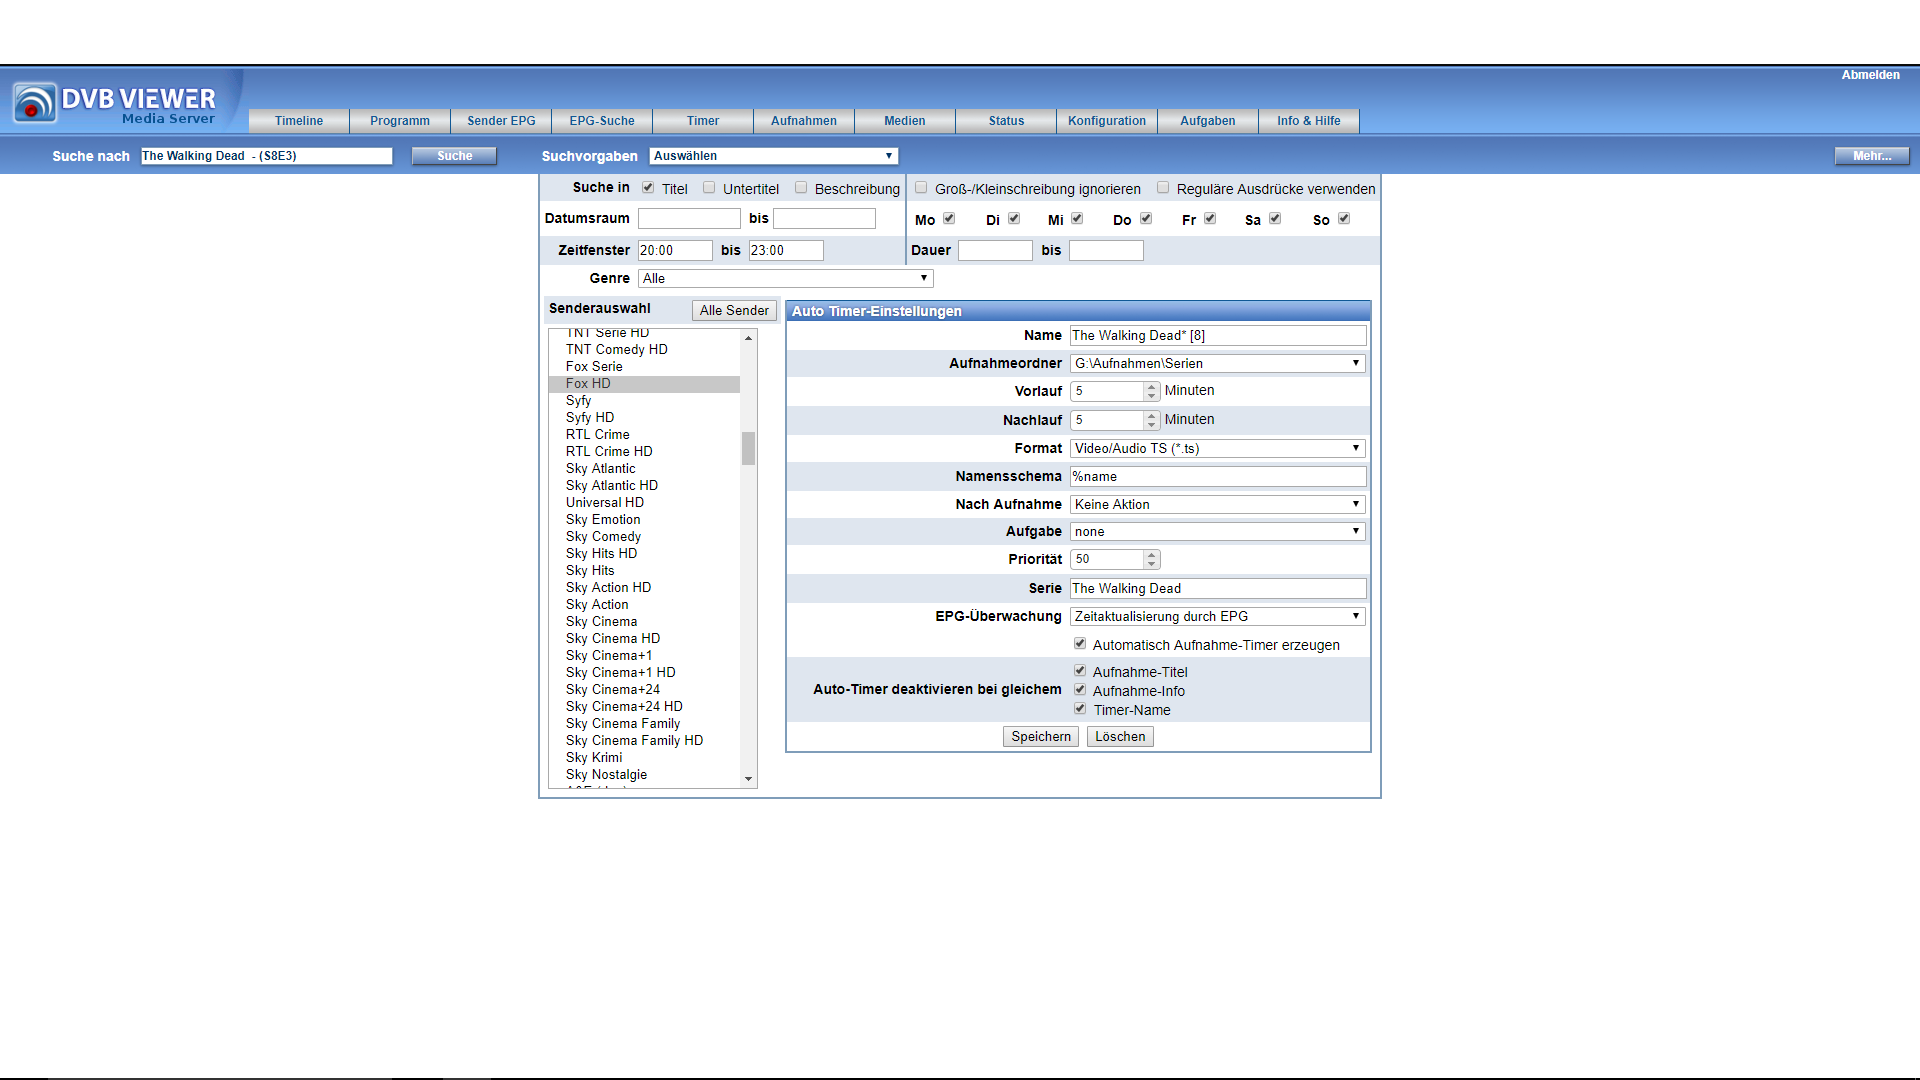The width and height of the screenshot is (1920, 1080).
Task: Select Sky Atlantic HD in channel list
Action: tap(644, 486)
